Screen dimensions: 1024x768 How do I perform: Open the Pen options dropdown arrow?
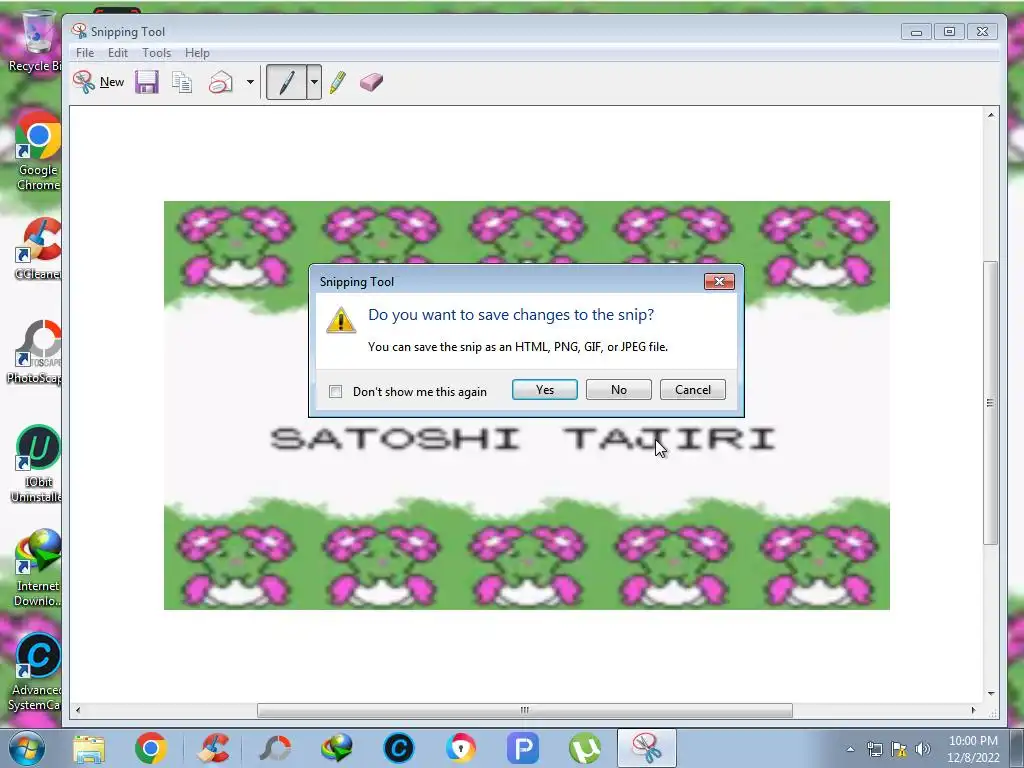pyautogui.click(x=314, y=82)
